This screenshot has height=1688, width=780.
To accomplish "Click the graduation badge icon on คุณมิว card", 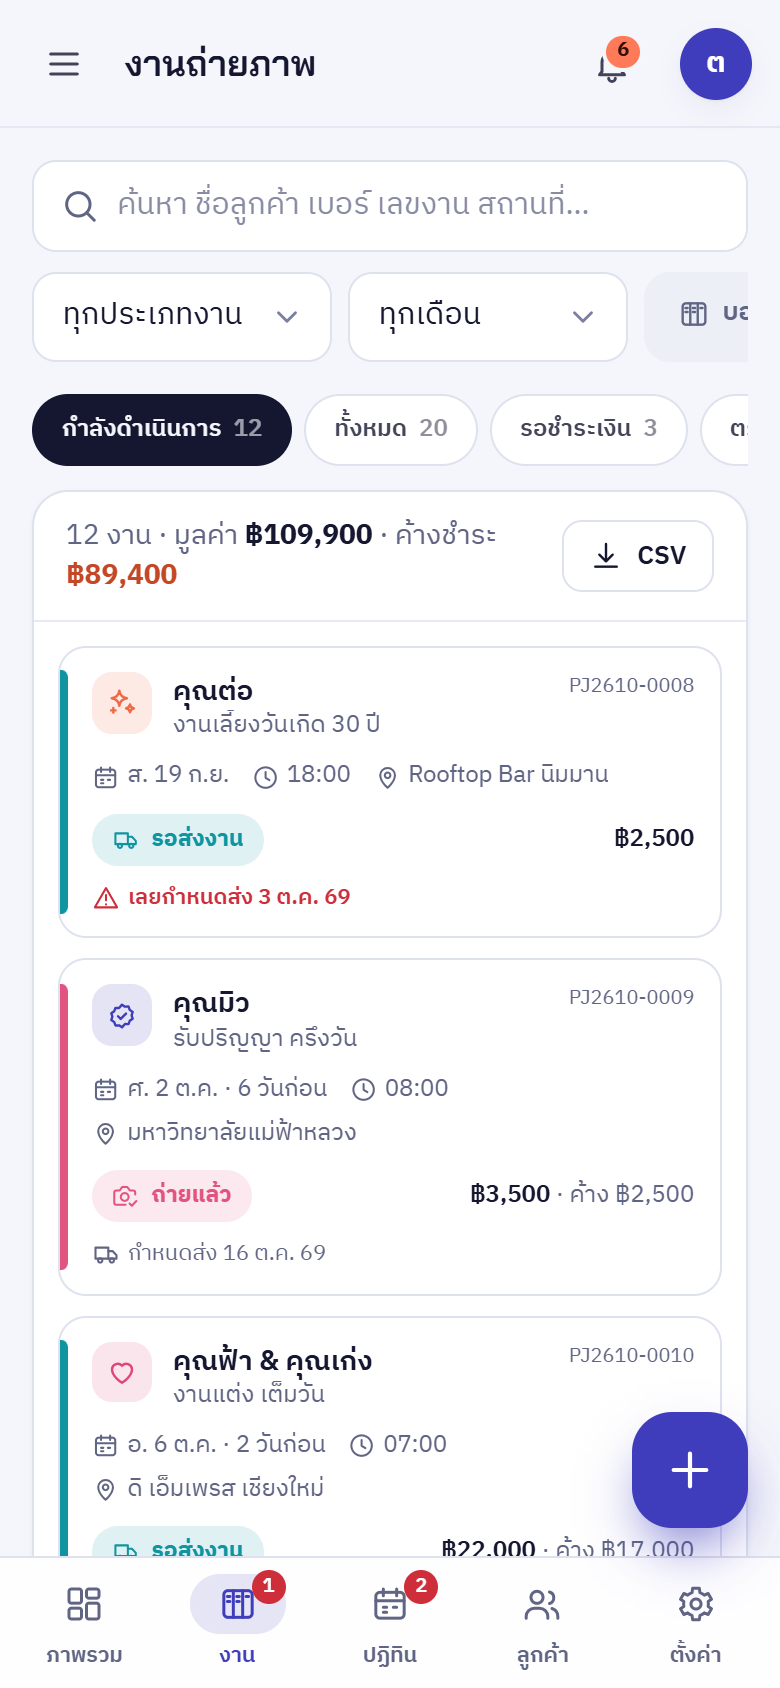I will (x=122, y=1015).
